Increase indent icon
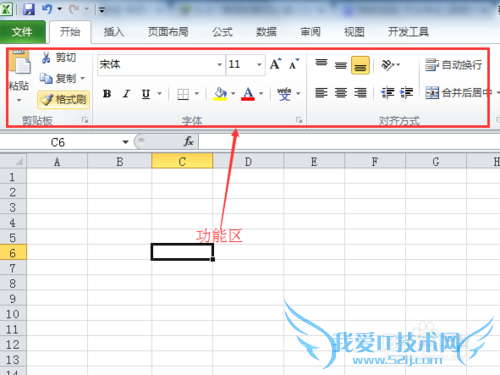 (x=407, y=93)
